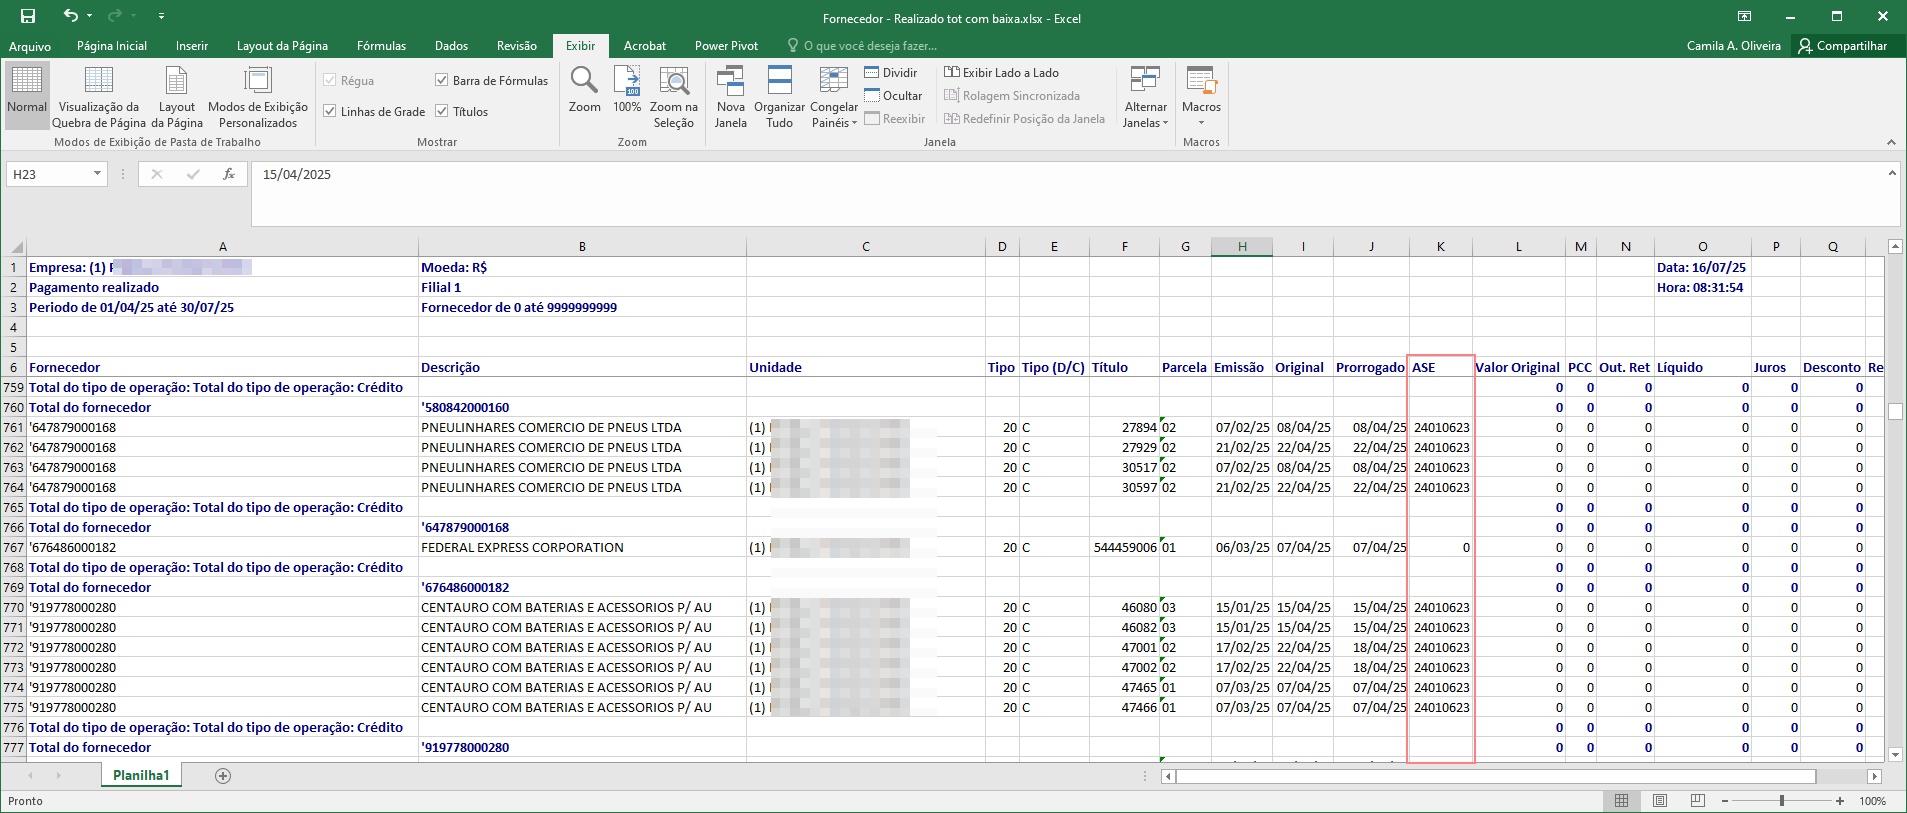
Task: Click user name Camila A. Oliveira
Action: click(x=1733, y=46)
